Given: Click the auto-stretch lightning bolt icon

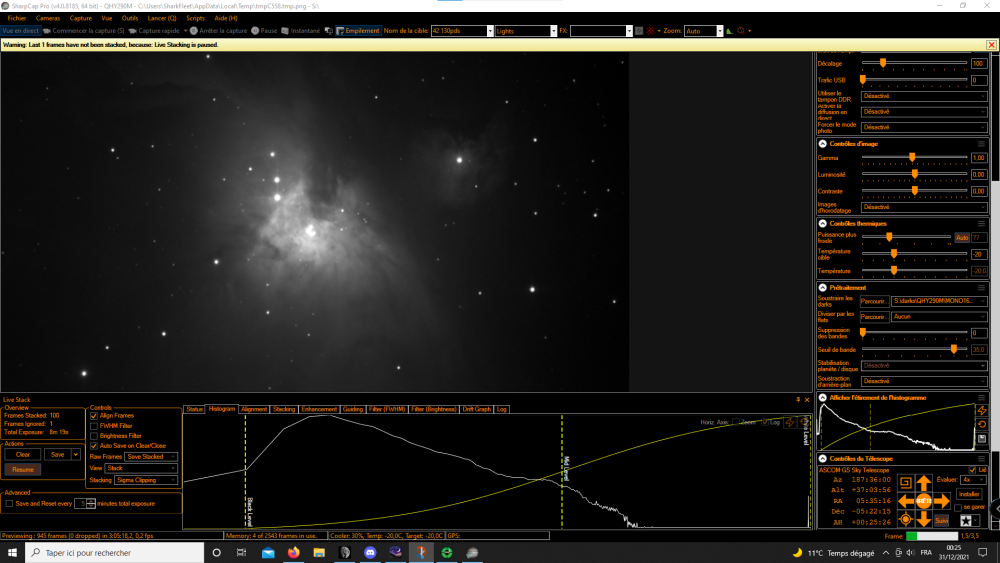Looking at the screenshot, I should point(982,411).
